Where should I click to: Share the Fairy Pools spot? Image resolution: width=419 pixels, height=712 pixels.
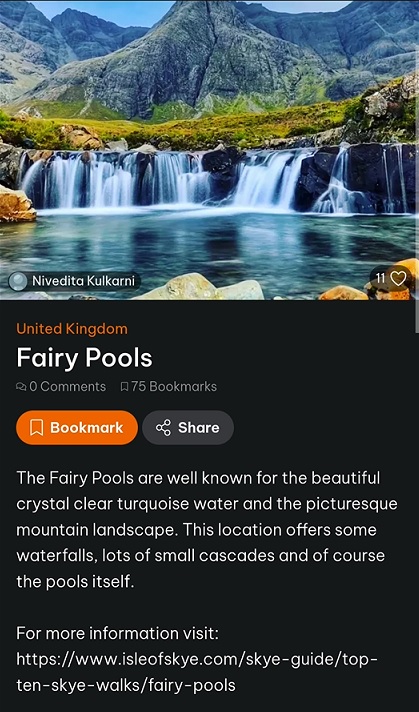pyautogui.click(x=188, y=428)
